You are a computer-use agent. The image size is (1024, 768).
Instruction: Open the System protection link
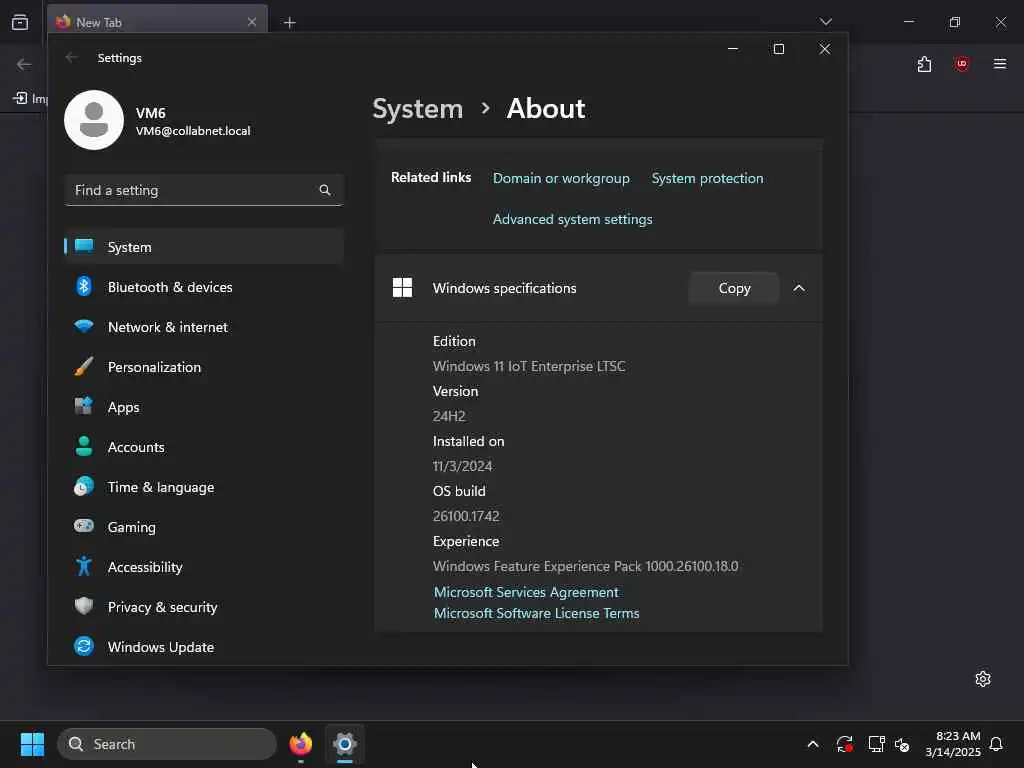click(707, 178)
